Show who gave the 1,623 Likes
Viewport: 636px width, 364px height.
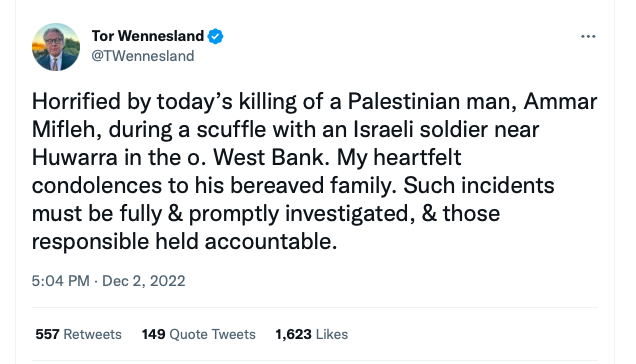coord(312,334)
